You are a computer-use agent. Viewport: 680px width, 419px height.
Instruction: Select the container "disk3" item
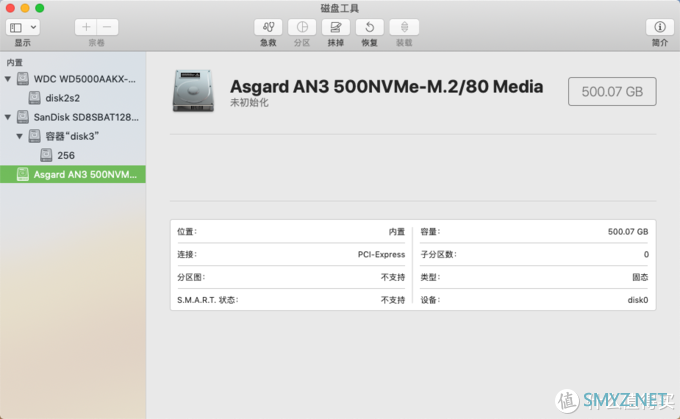click(73, 136)
